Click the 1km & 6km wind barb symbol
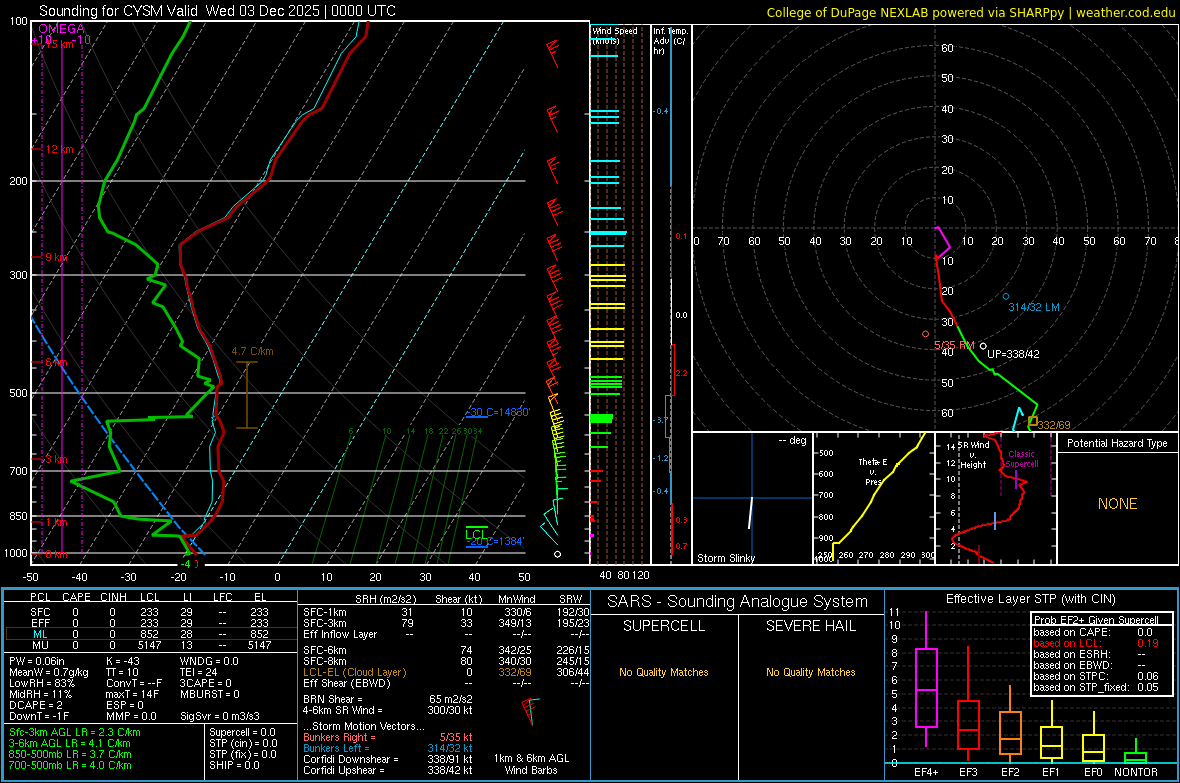 (531, 711)
